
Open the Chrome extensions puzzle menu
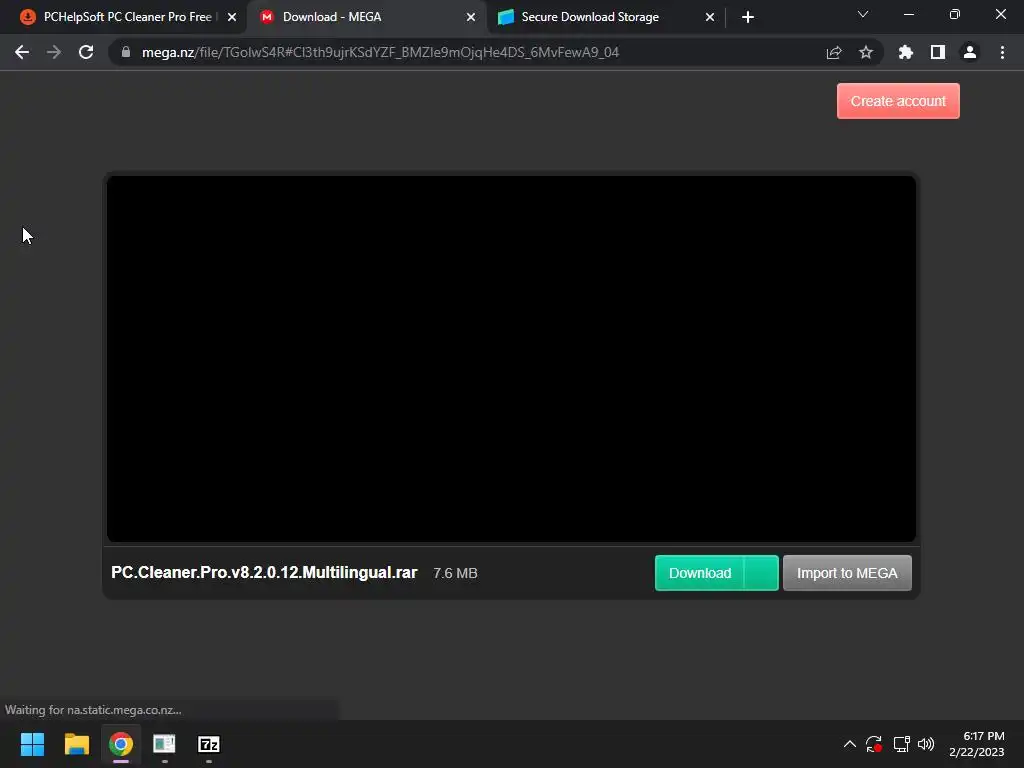(x=905, y=52)
